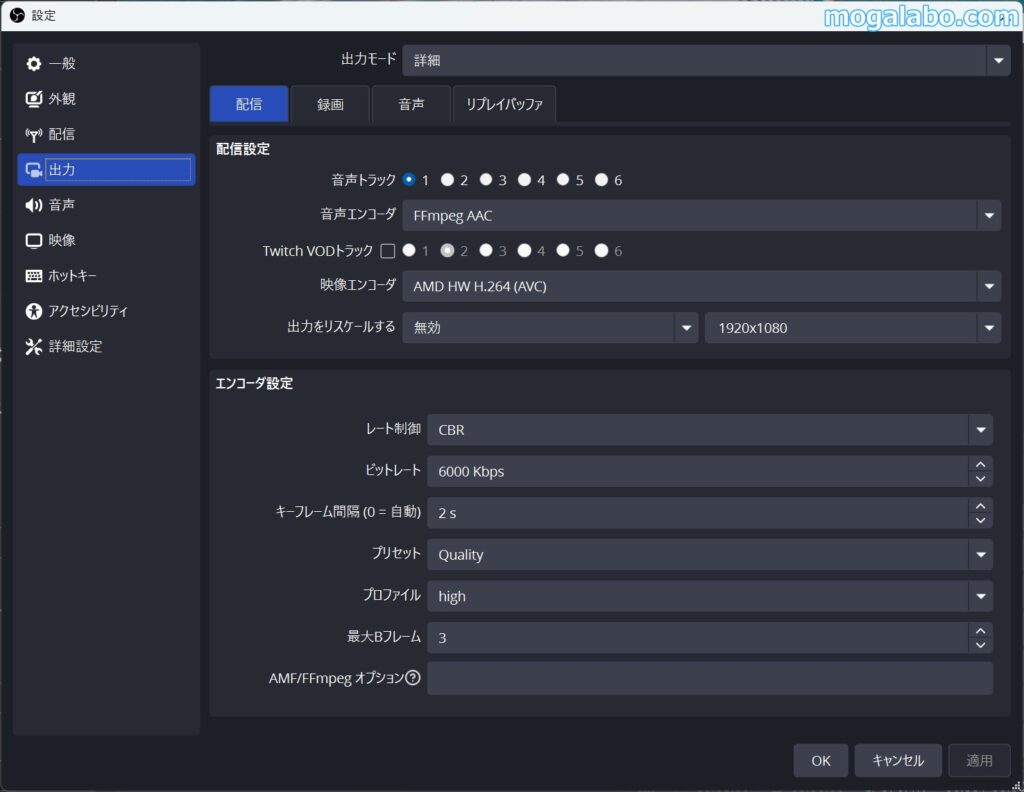Image resolution: width=1024 pixels, height=792 pixels.
Task: Click the Appearance (外観) sidebar icon
Action: 33,99
